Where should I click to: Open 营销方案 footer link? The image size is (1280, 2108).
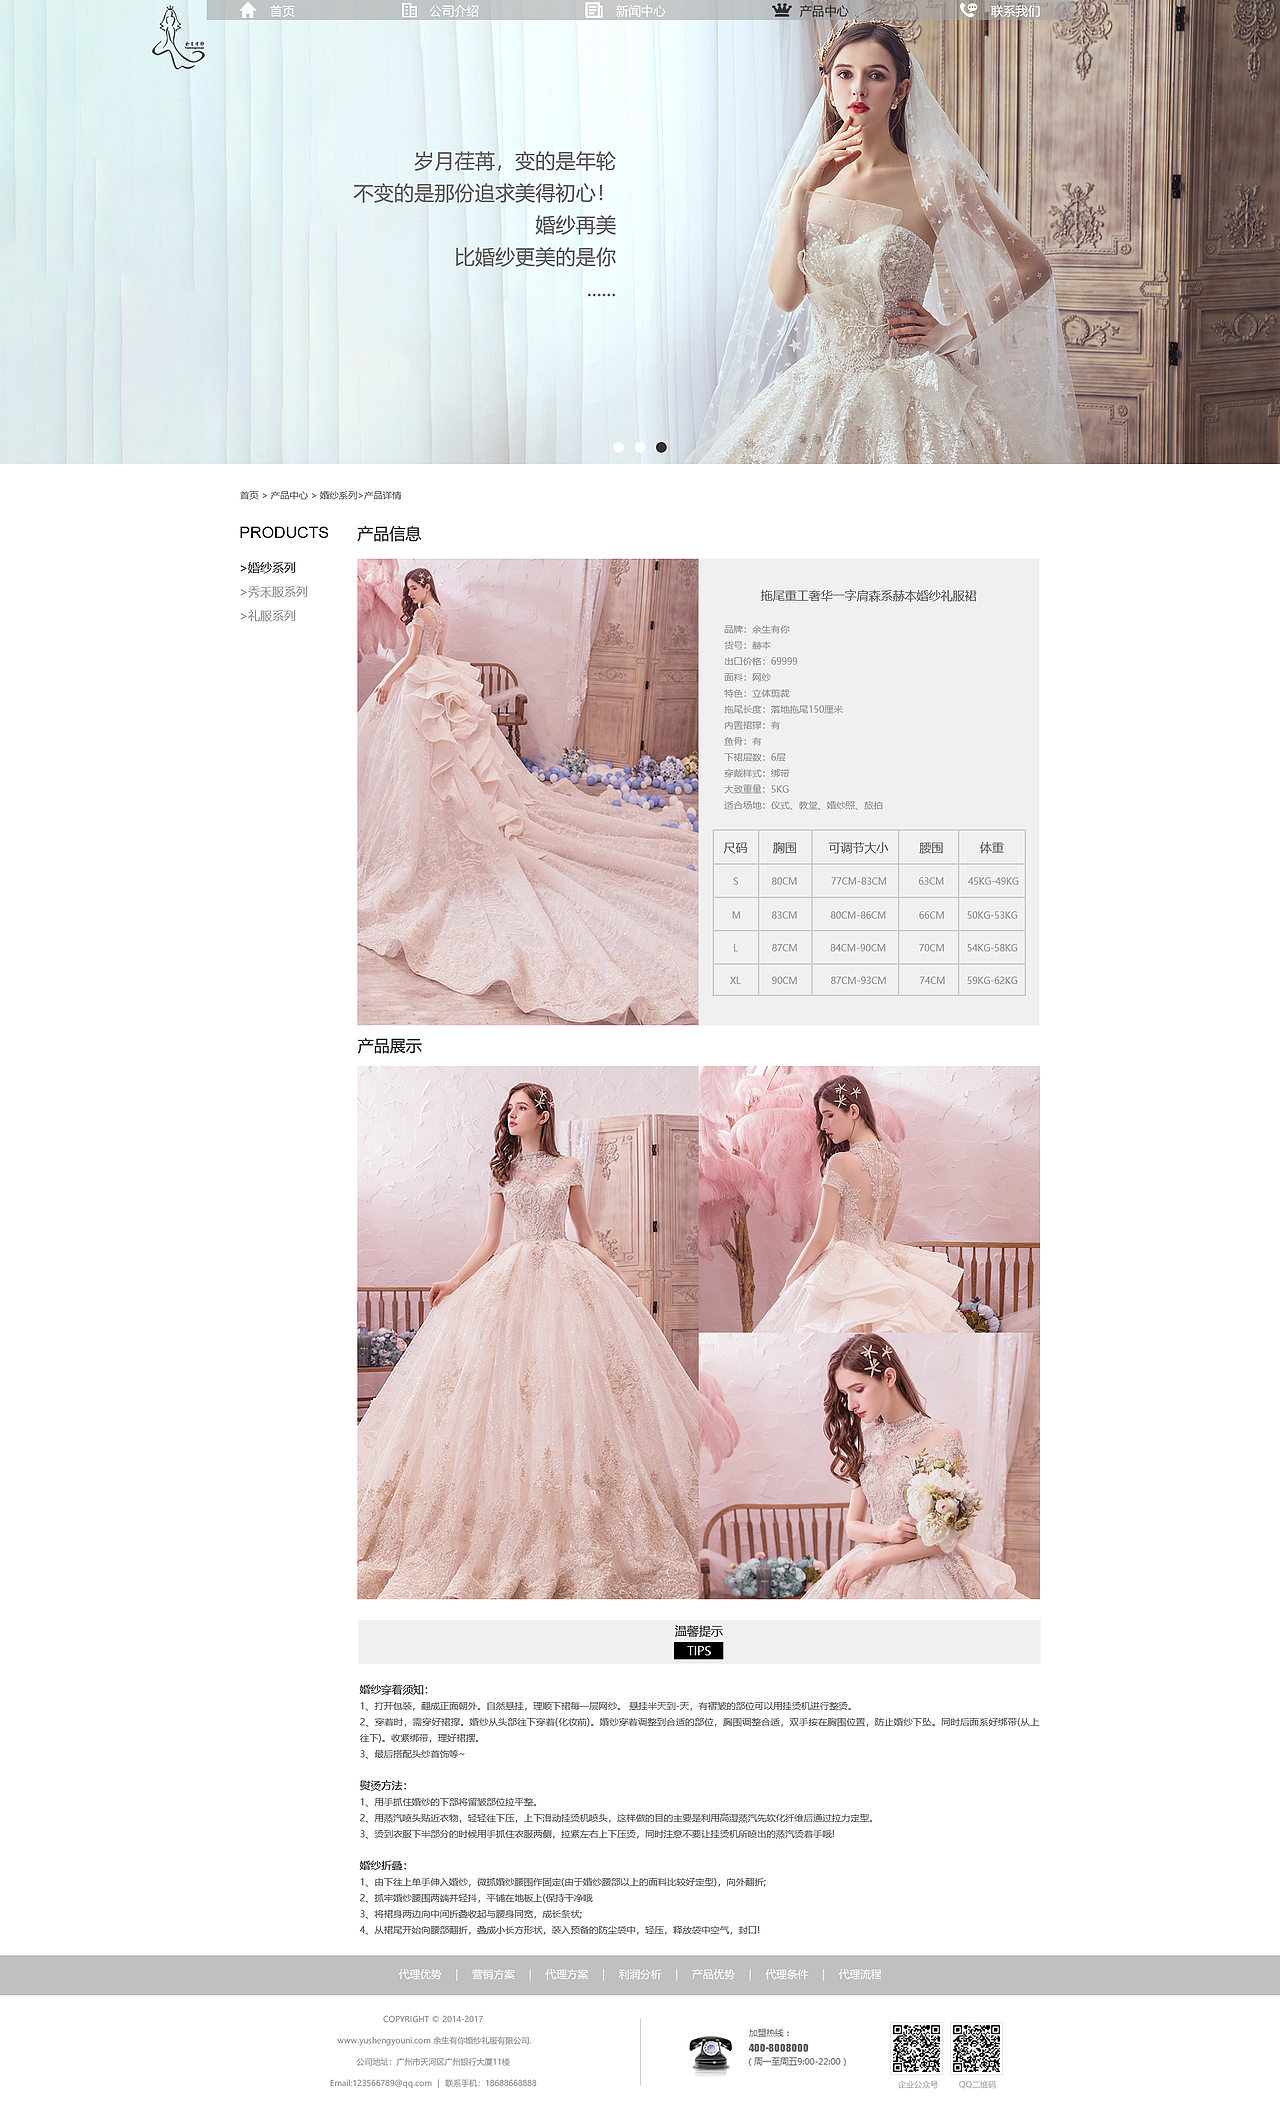point(493,1974)
